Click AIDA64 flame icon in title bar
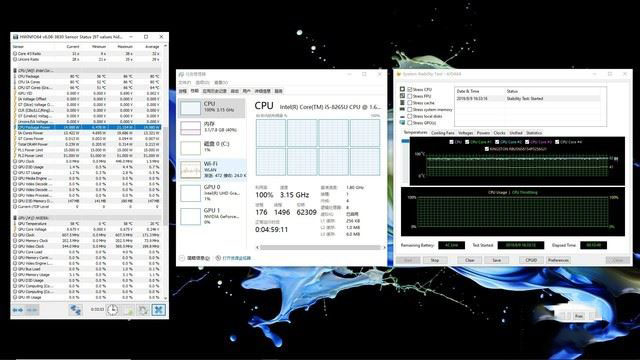640x360 pixels. 399,74
